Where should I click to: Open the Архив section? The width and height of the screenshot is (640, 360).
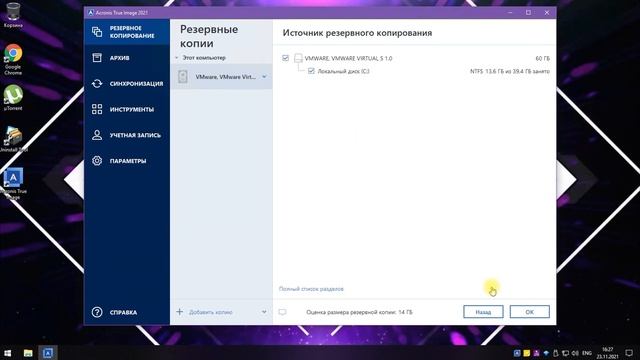(127, 58)
